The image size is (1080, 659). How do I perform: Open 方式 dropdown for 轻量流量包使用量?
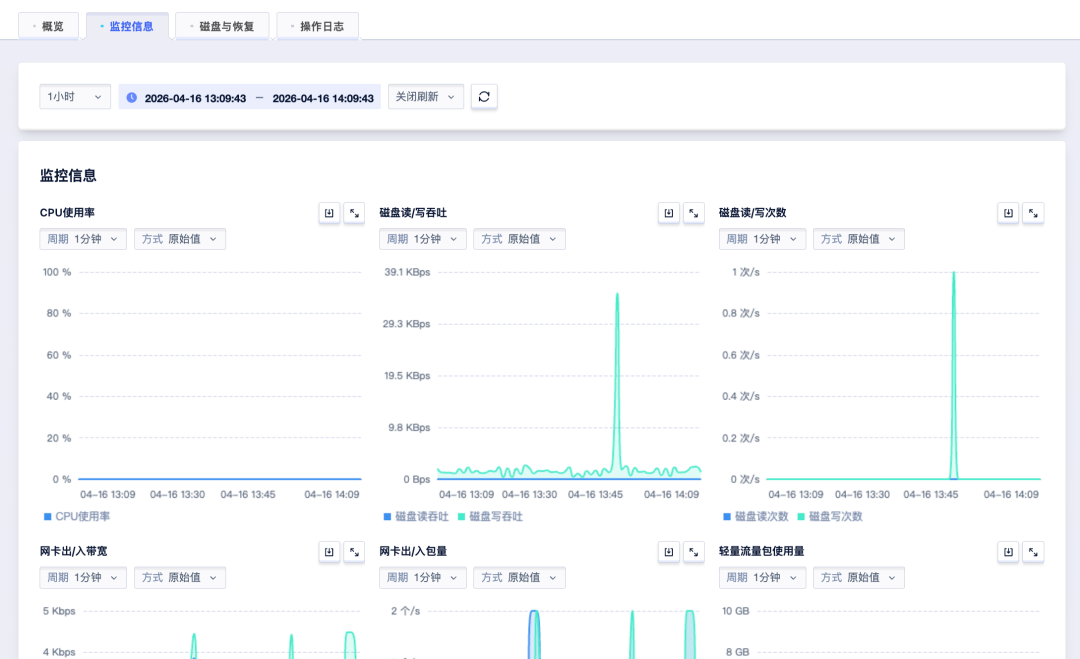pyautogui.click(x=859, y=578)
